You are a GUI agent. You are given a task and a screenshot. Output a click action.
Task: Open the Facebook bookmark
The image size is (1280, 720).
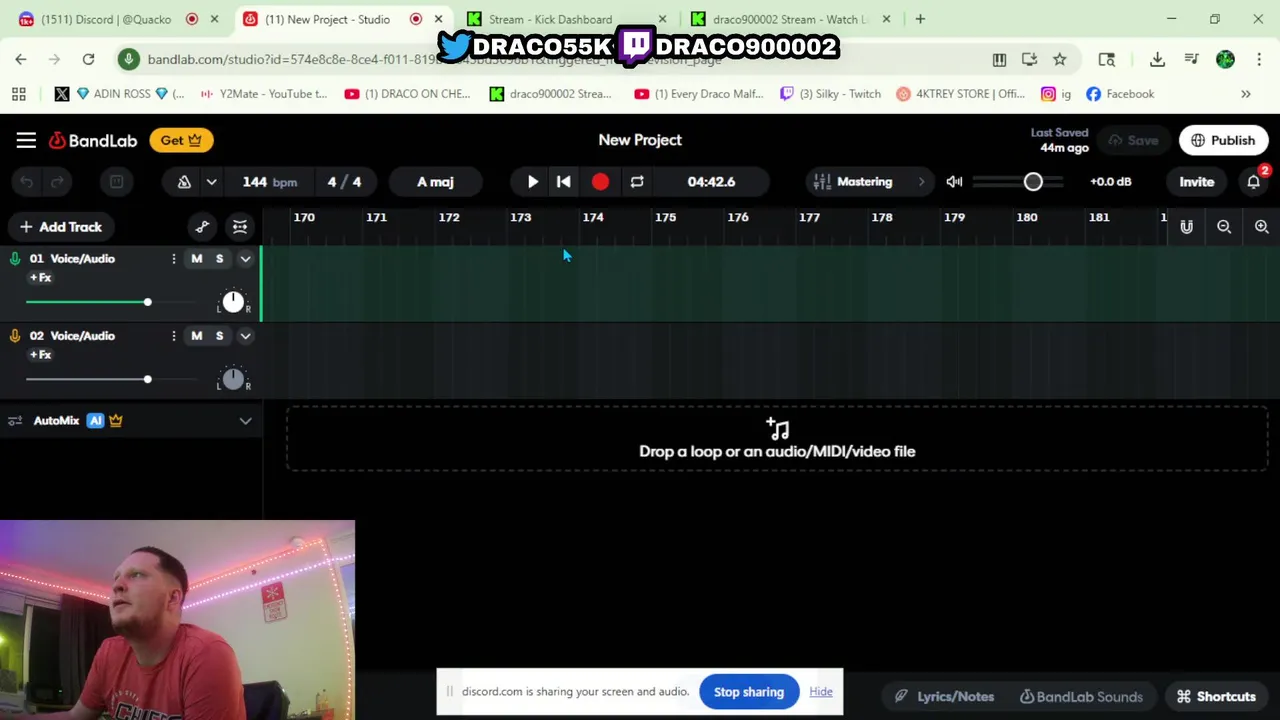click(1120, 94)
